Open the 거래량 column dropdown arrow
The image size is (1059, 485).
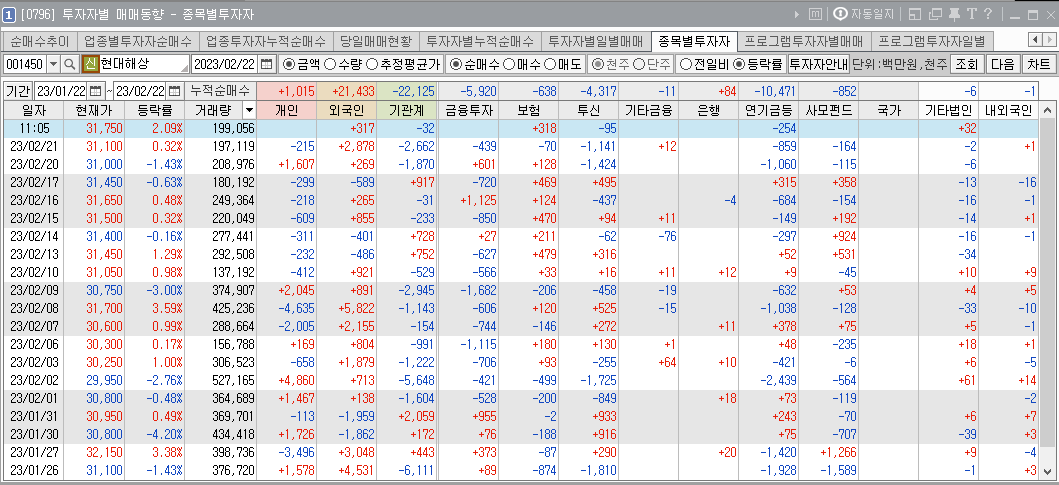[249, 111]
